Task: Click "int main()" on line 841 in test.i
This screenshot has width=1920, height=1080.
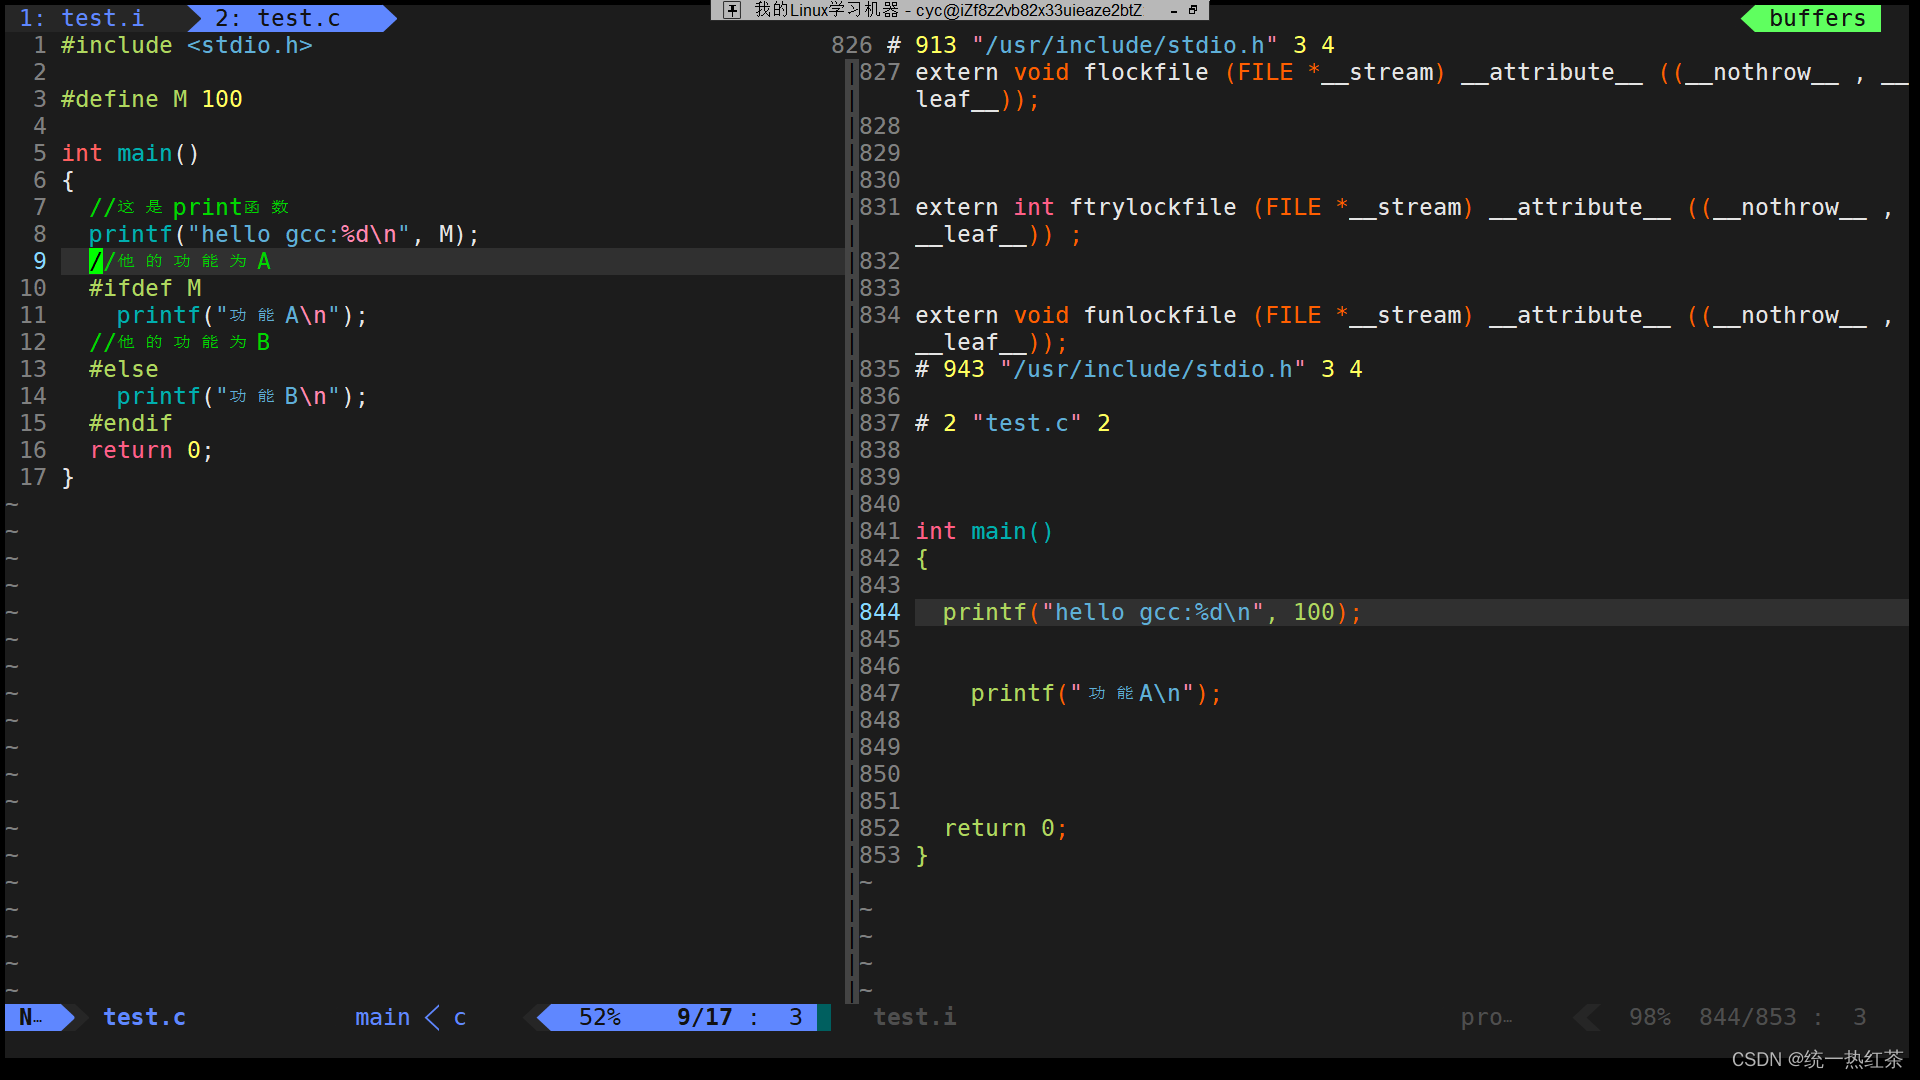Action: pos(985,531)
